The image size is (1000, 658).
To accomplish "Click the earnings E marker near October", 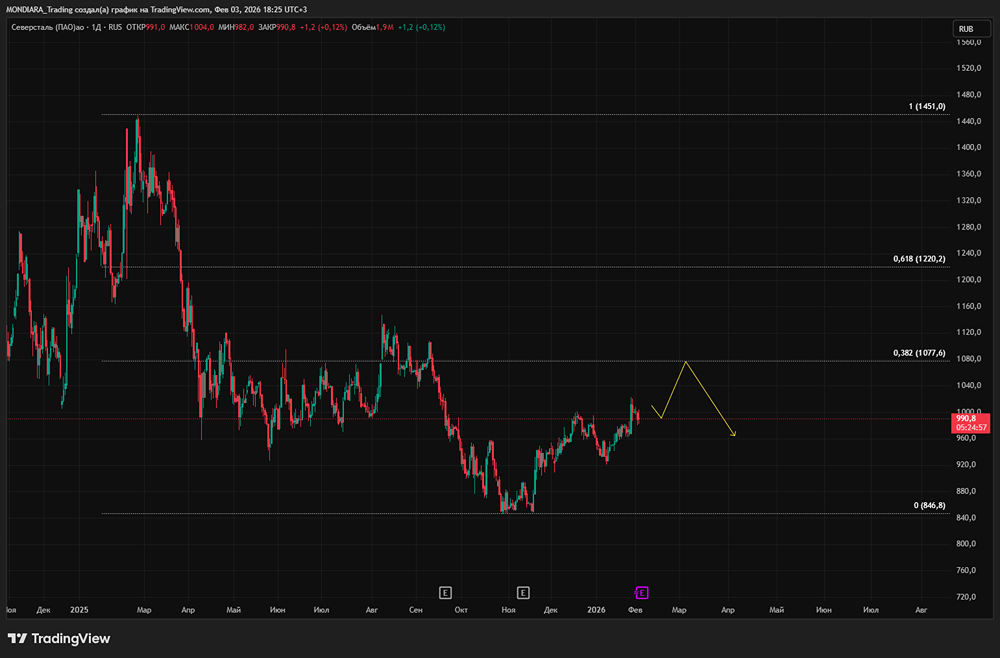I will 446,592.
